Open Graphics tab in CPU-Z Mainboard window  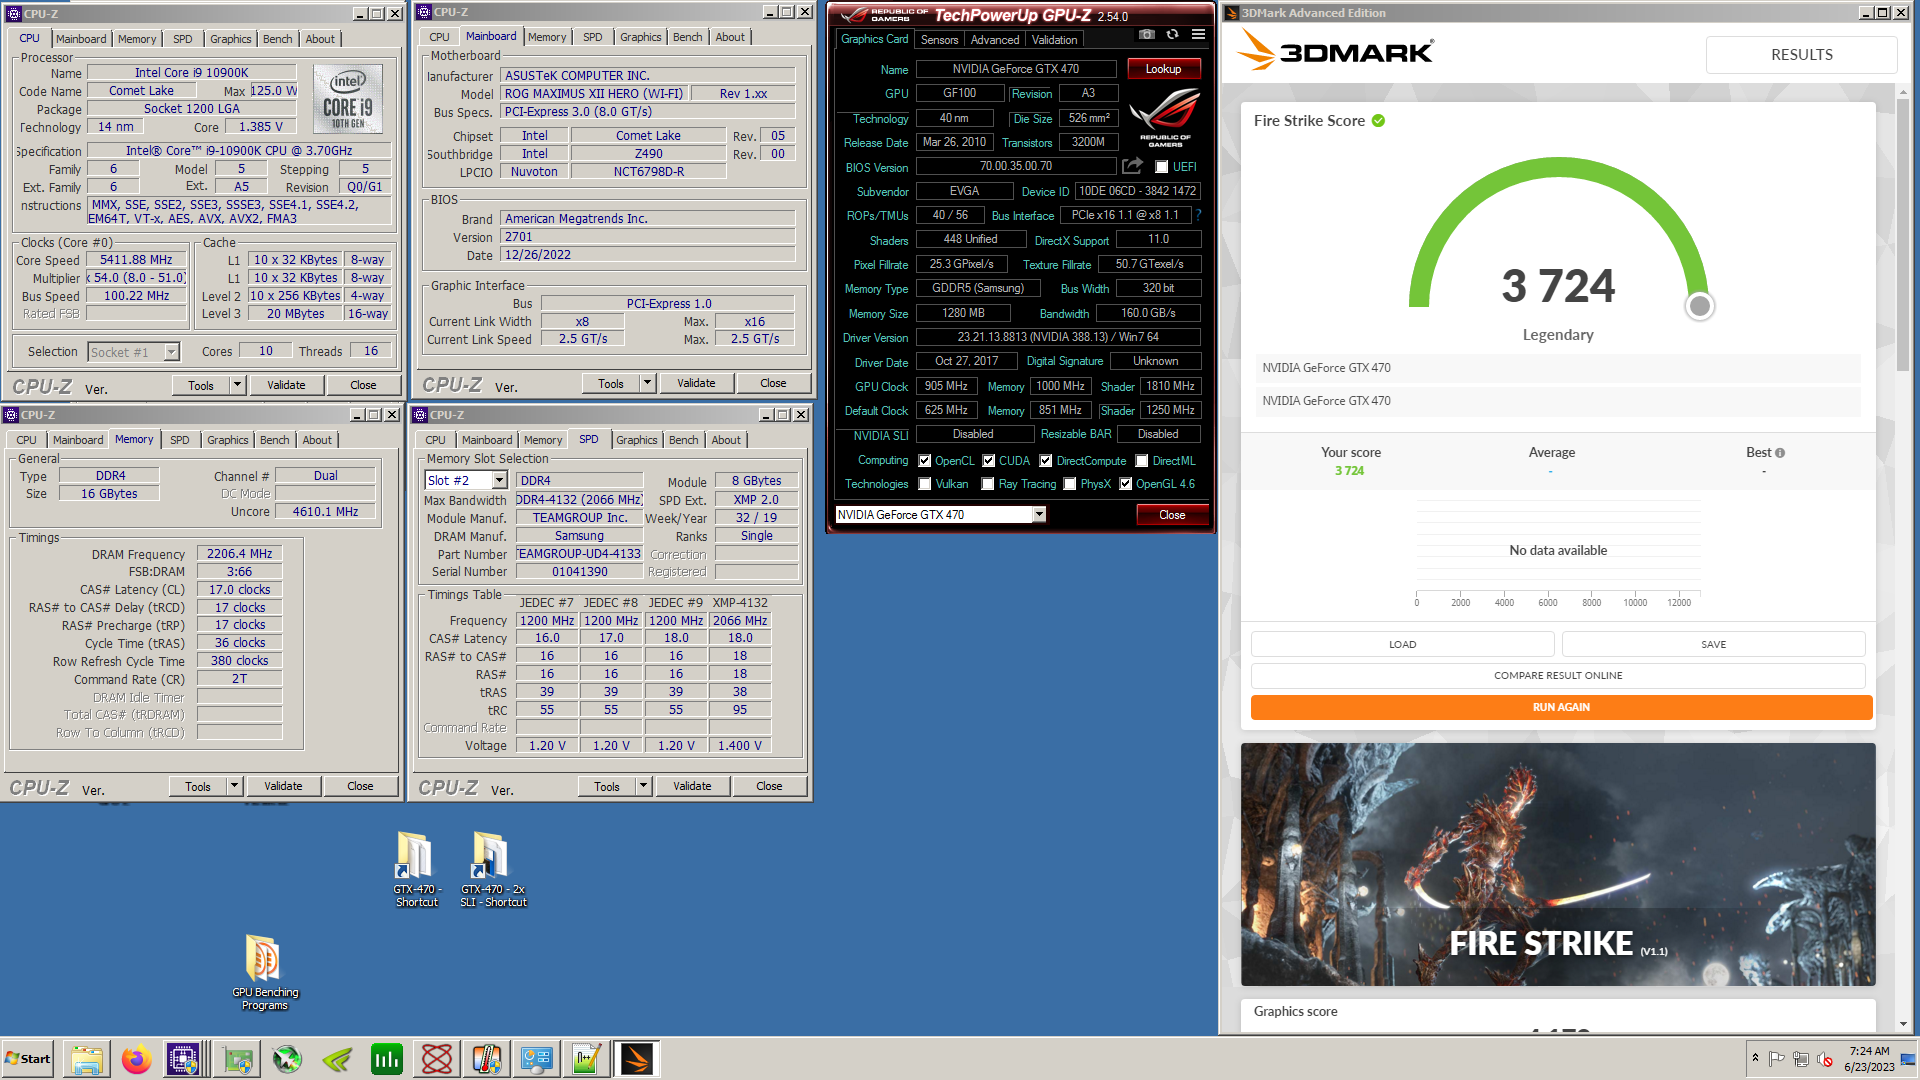(640, 37)
